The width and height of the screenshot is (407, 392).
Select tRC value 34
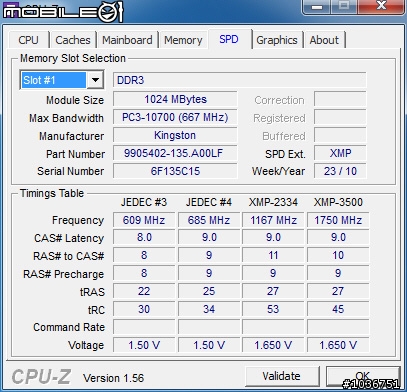click(209, 309)
